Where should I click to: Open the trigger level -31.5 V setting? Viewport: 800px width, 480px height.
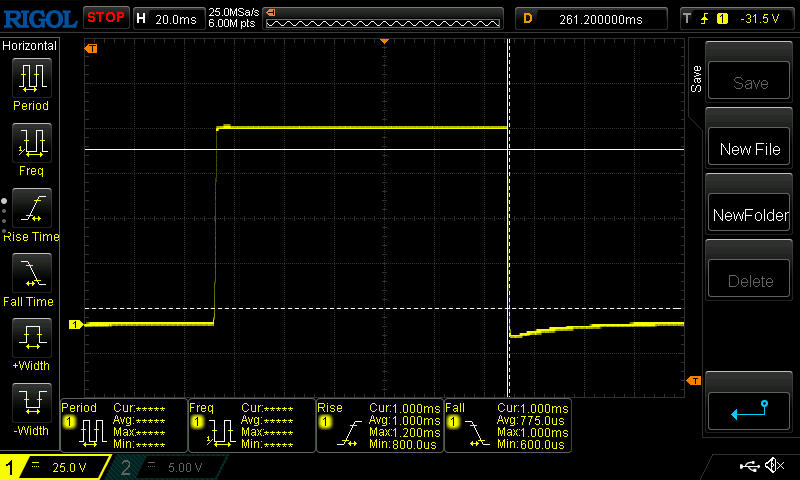pos(736,17)
